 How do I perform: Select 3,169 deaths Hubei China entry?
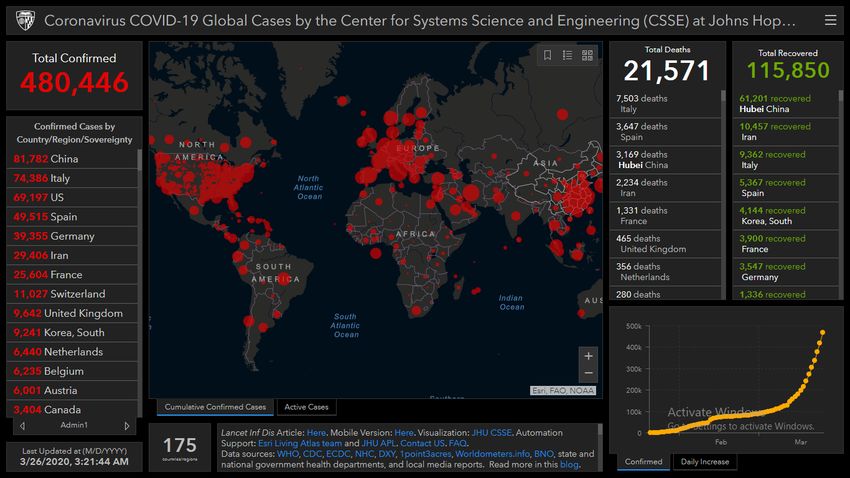[x=666, y=160]
